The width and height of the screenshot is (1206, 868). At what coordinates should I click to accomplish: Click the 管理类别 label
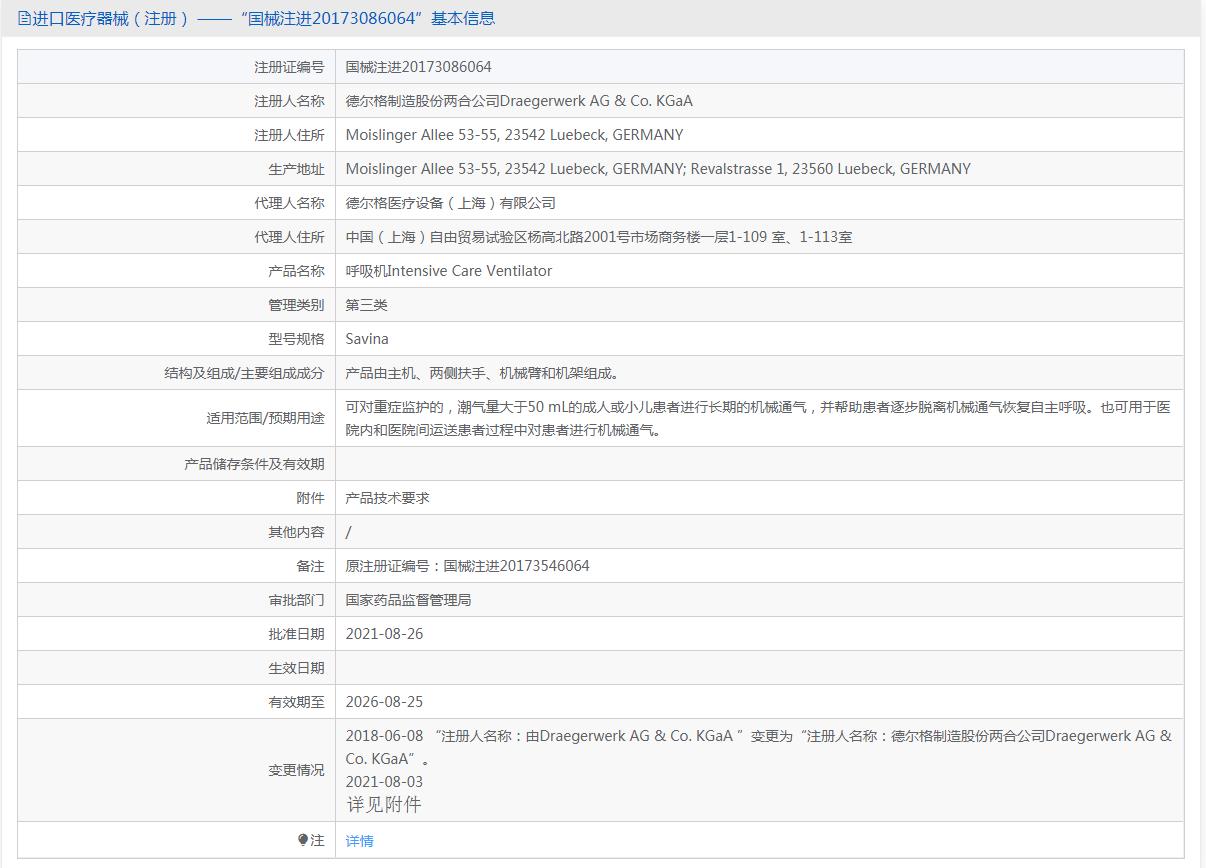(x=296, y=305)
